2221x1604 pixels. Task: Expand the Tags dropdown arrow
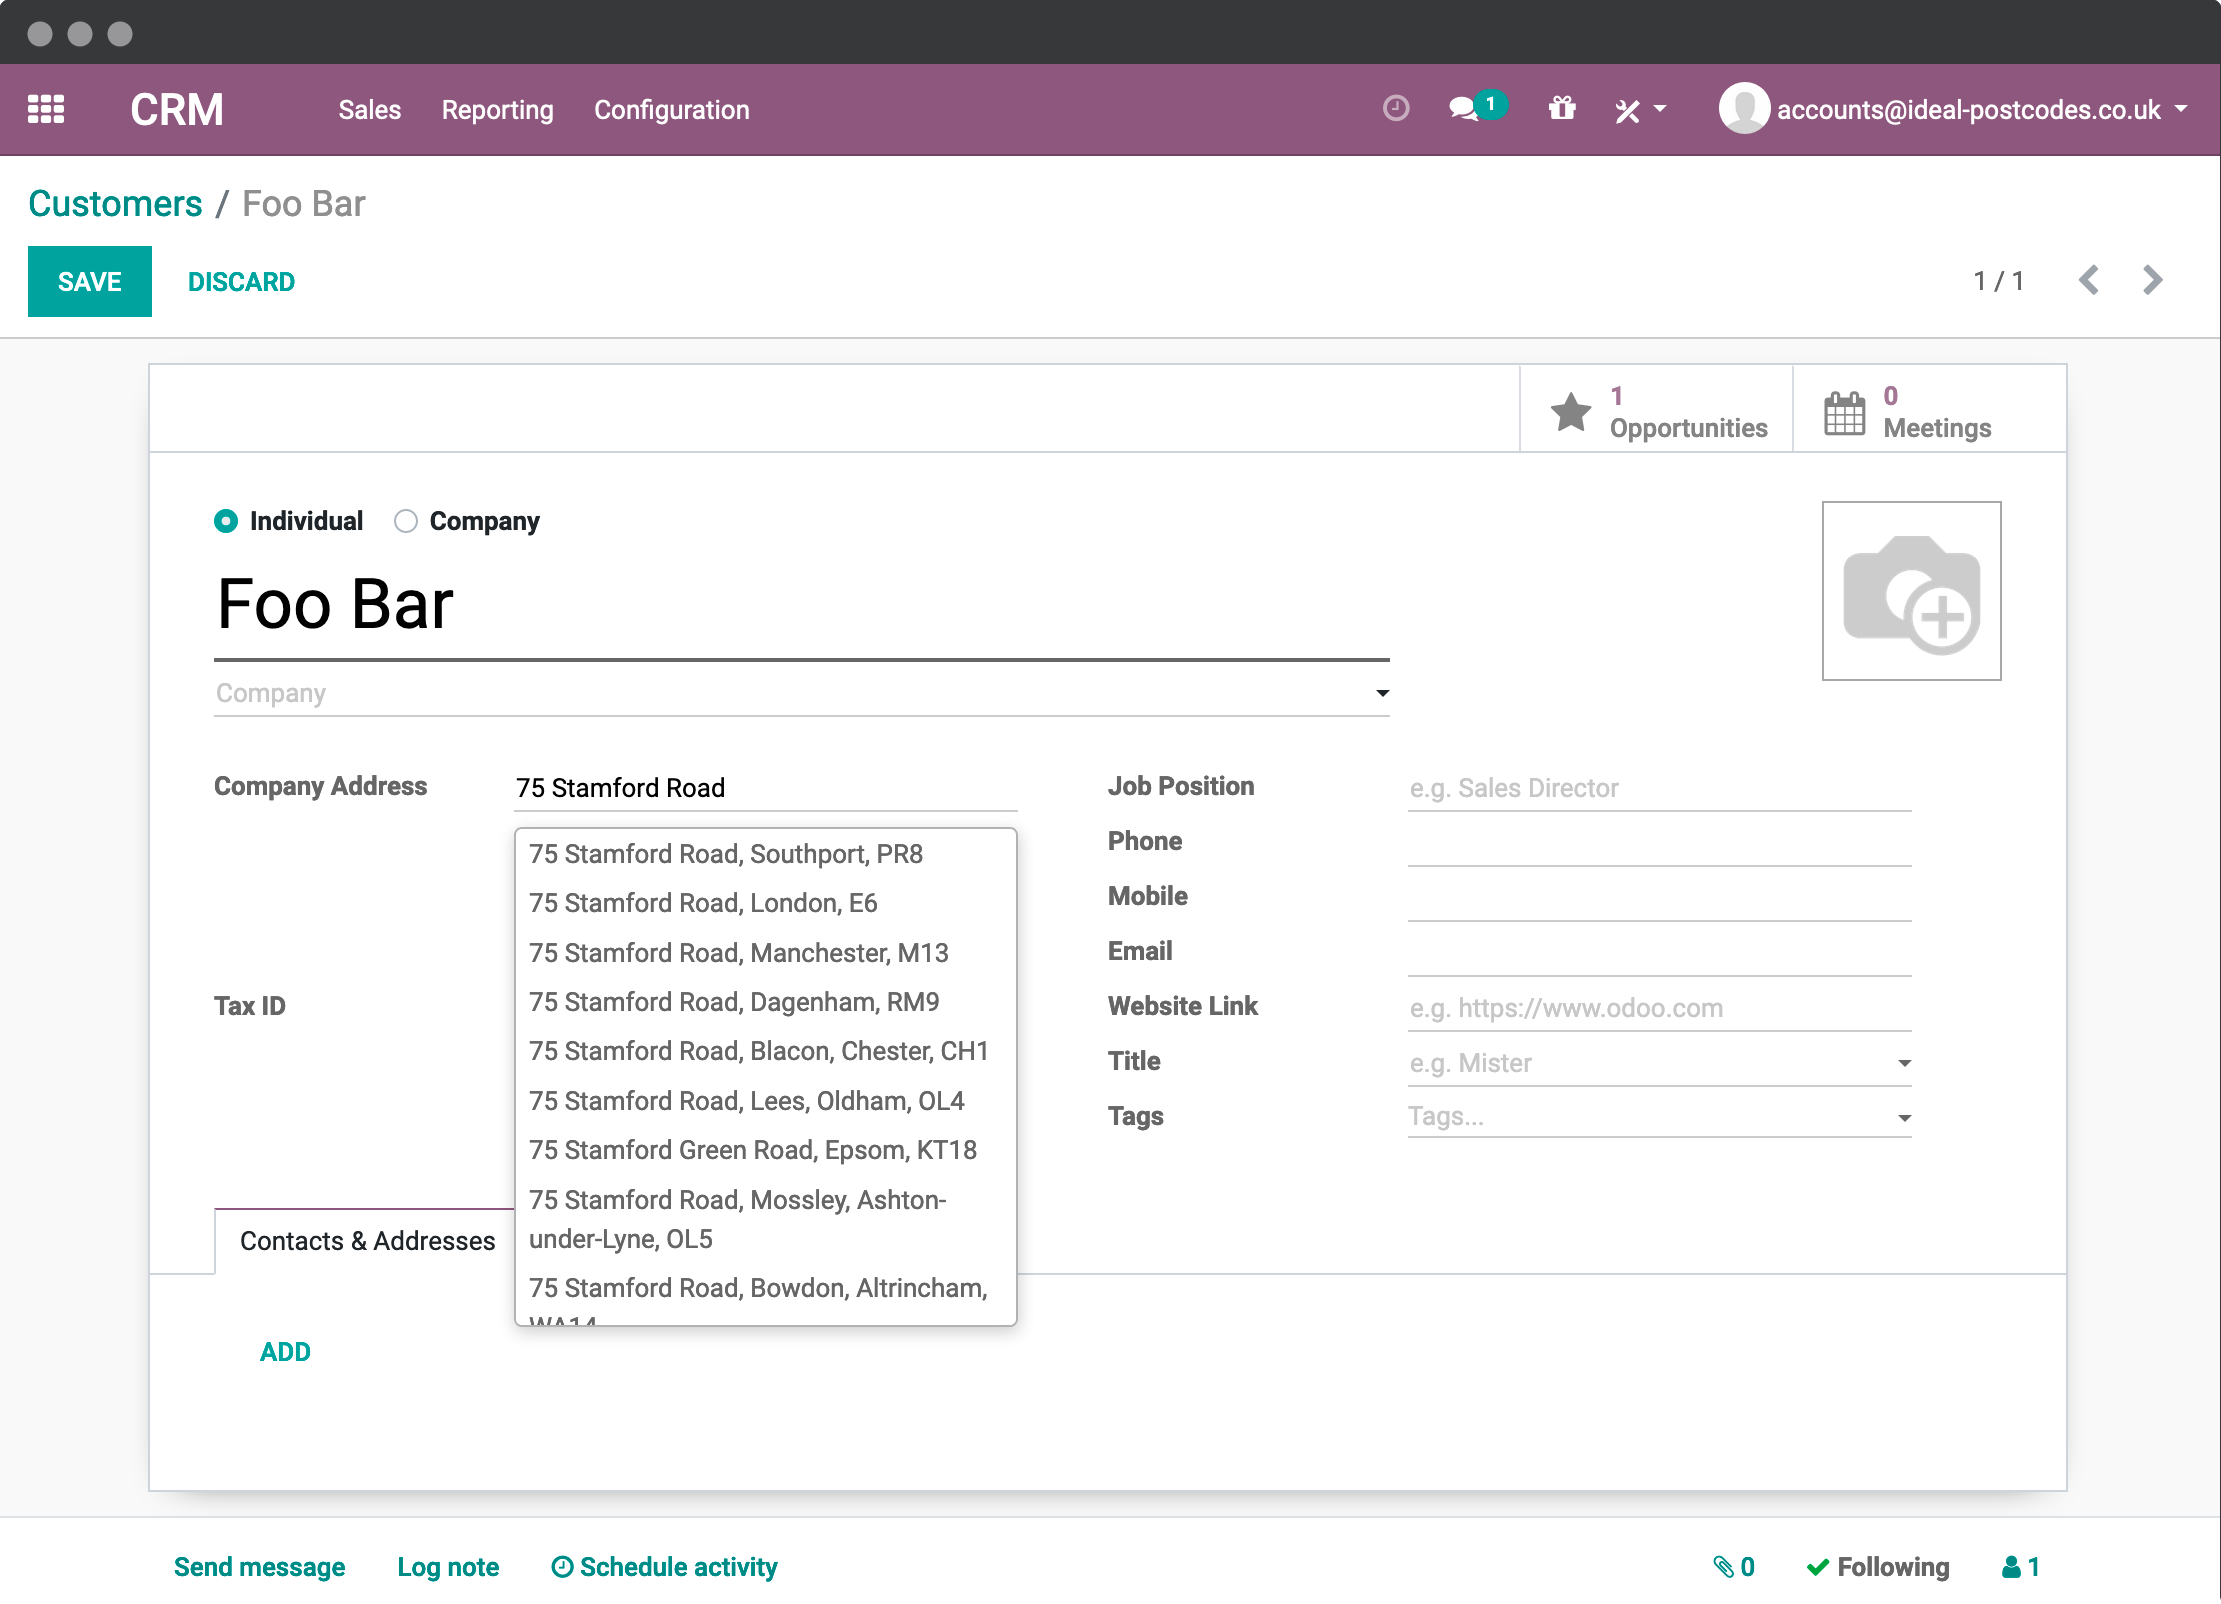point(1904,1118)
